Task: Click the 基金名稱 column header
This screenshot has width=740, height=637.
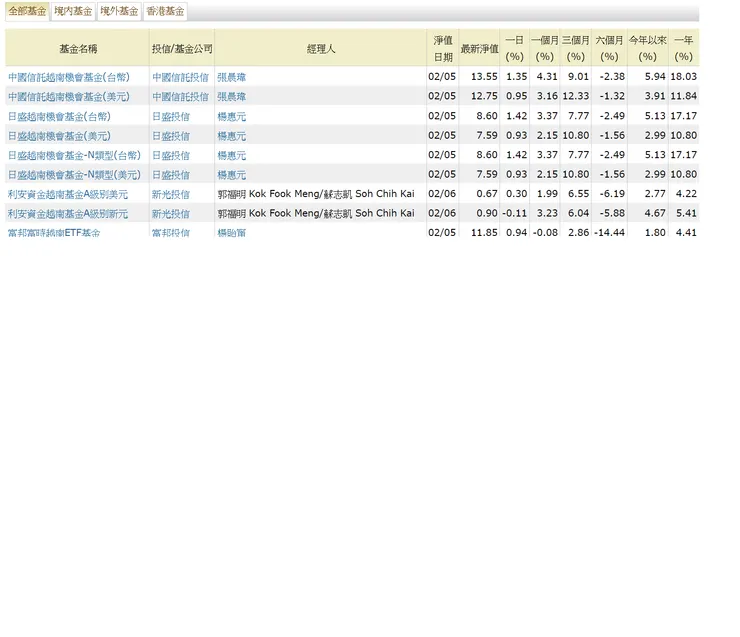Action: click(x=78, y=49)
